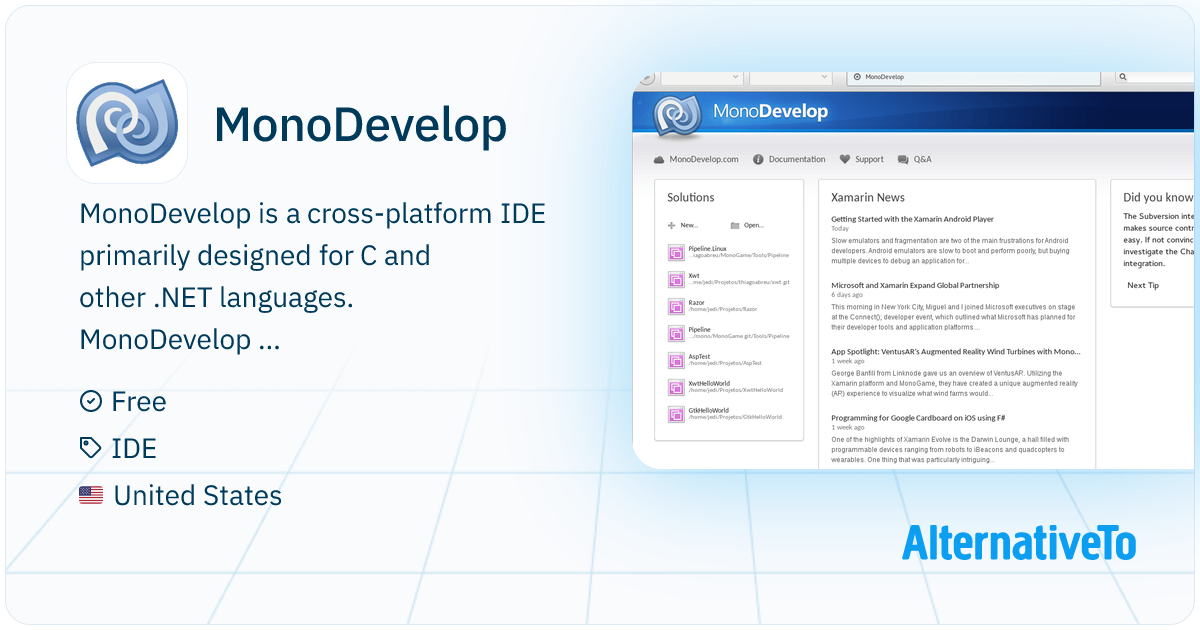Click the magnifier icon in the search box
The image size is (1200, 630).
(x=1123, y=77)
